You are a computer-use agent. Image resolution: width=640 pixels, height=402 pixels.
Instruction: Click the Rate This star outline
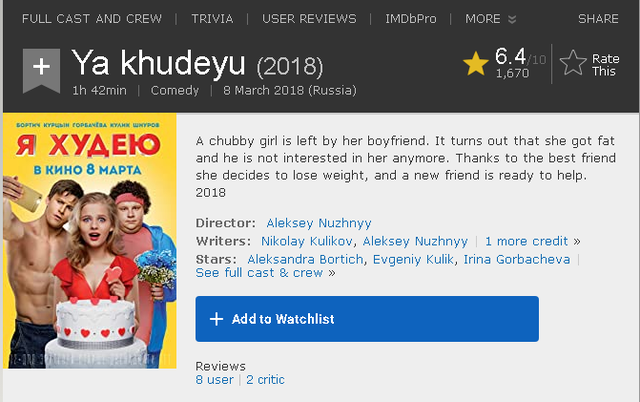[x=573, y=64]
